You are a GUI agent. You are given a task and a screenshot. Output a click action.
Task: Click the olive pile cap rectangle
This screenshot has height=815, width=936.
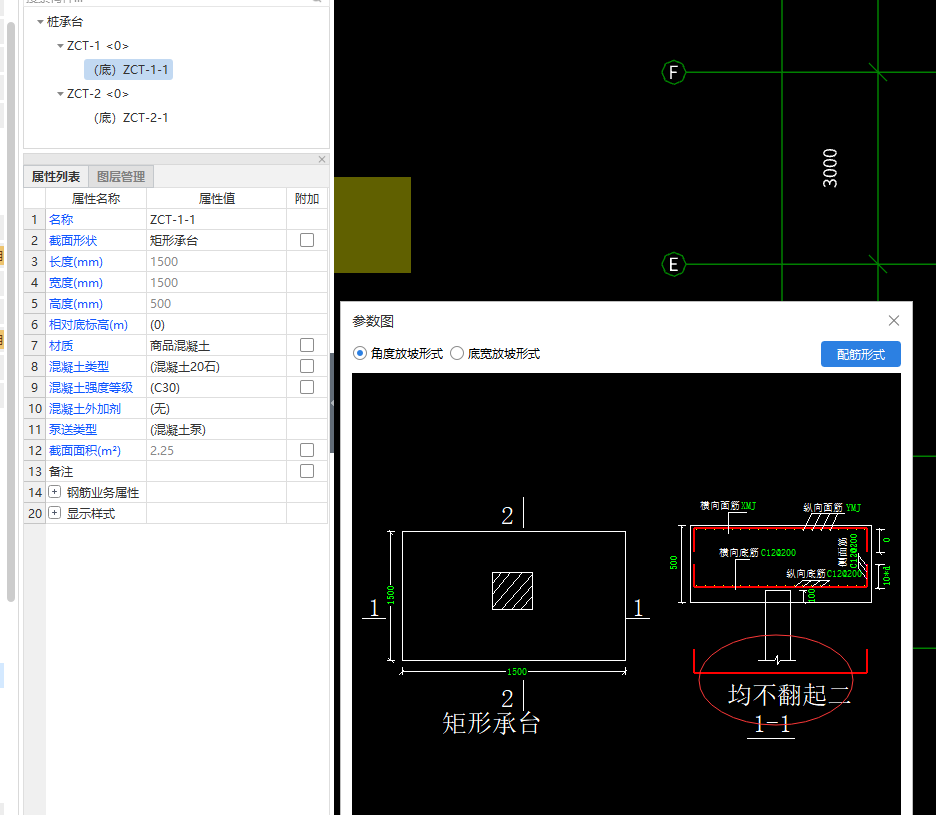tap(372, 225)
